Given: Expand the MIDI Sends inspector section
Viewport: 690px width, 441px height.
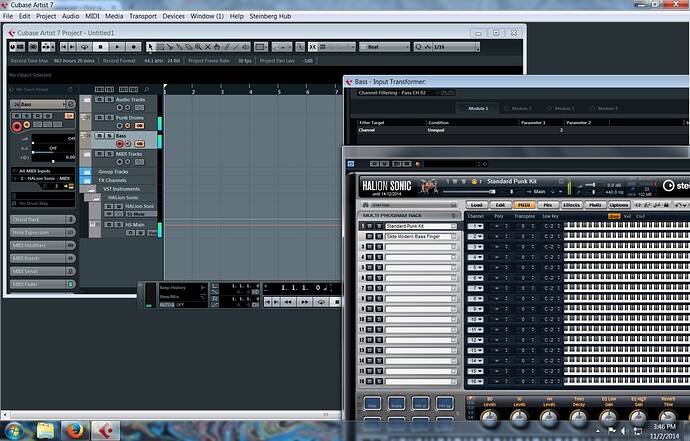Looking at the screenshot, I should (43, 271).
